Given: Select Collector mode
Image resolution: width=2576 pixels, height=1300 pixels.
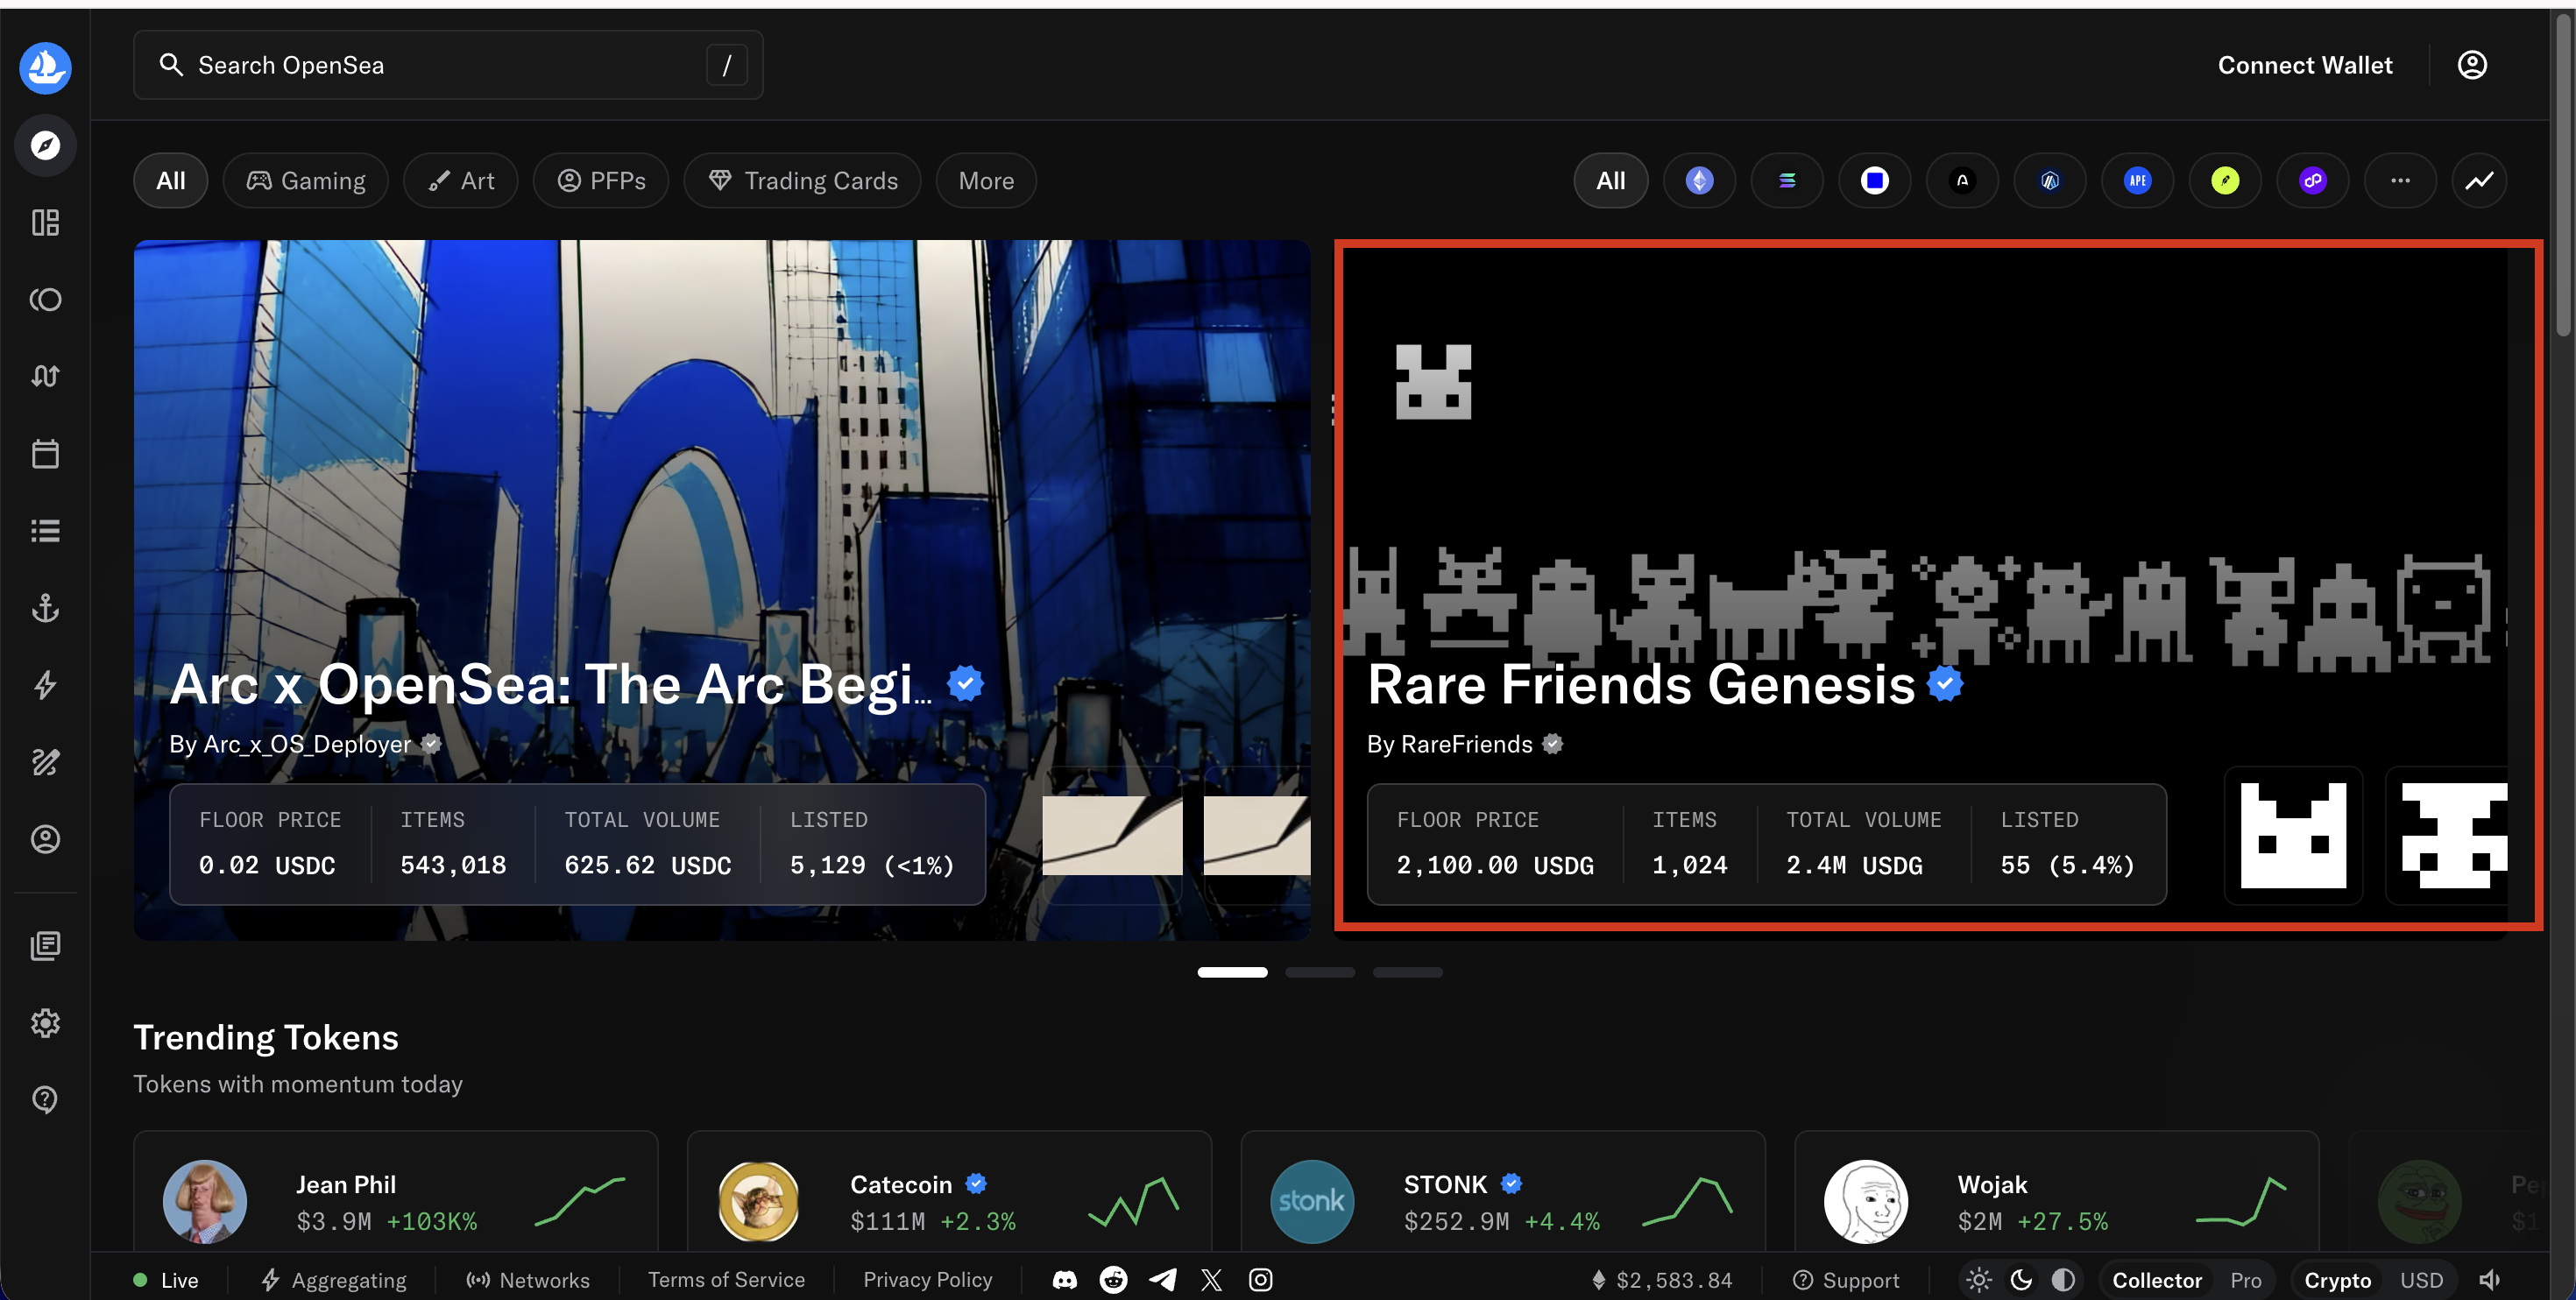Looking at the screenshot, I should [2157, 1281].
